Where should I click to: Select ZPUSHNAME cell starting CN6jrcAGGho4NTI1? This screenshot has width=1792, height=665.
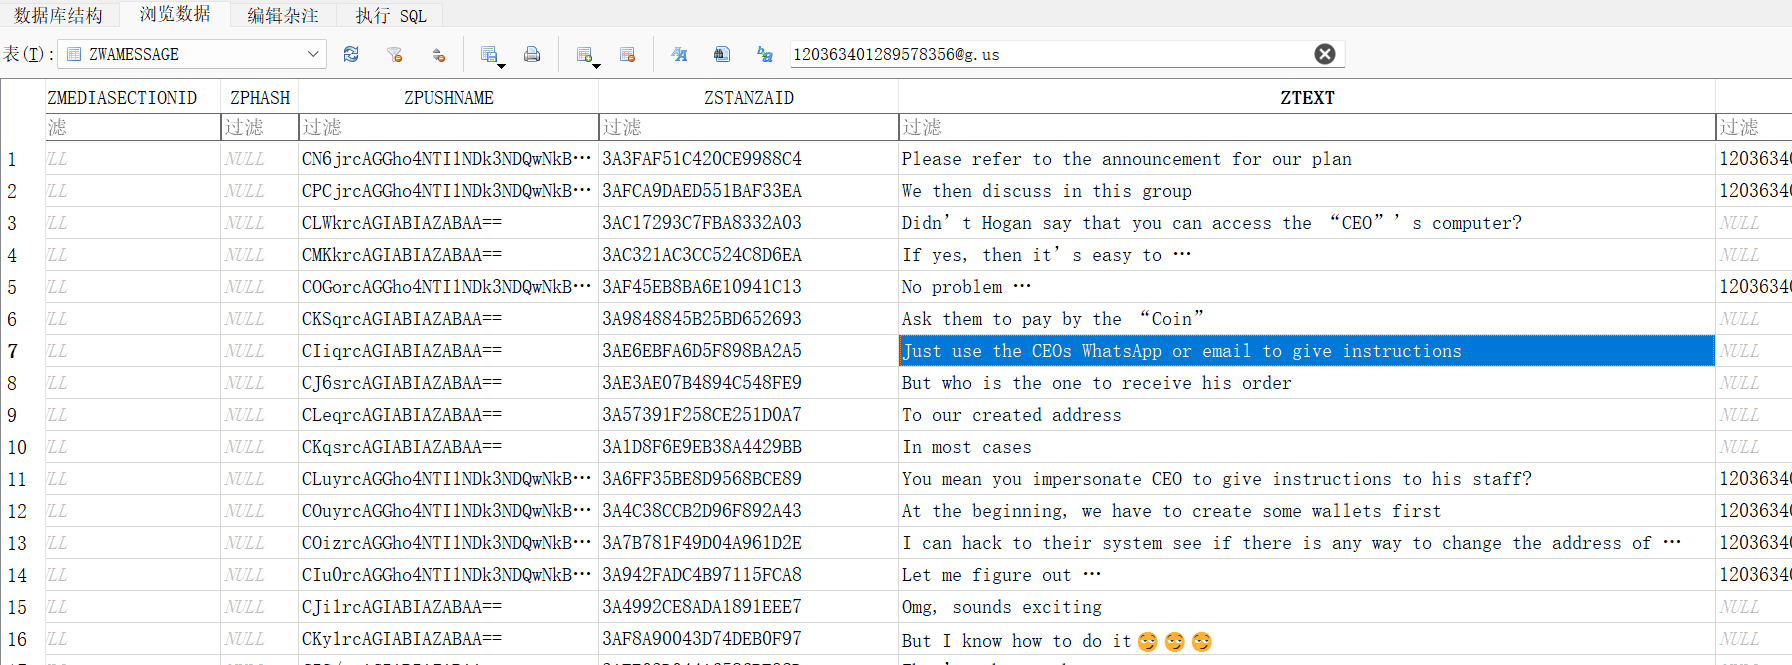(x=449, y=159)
